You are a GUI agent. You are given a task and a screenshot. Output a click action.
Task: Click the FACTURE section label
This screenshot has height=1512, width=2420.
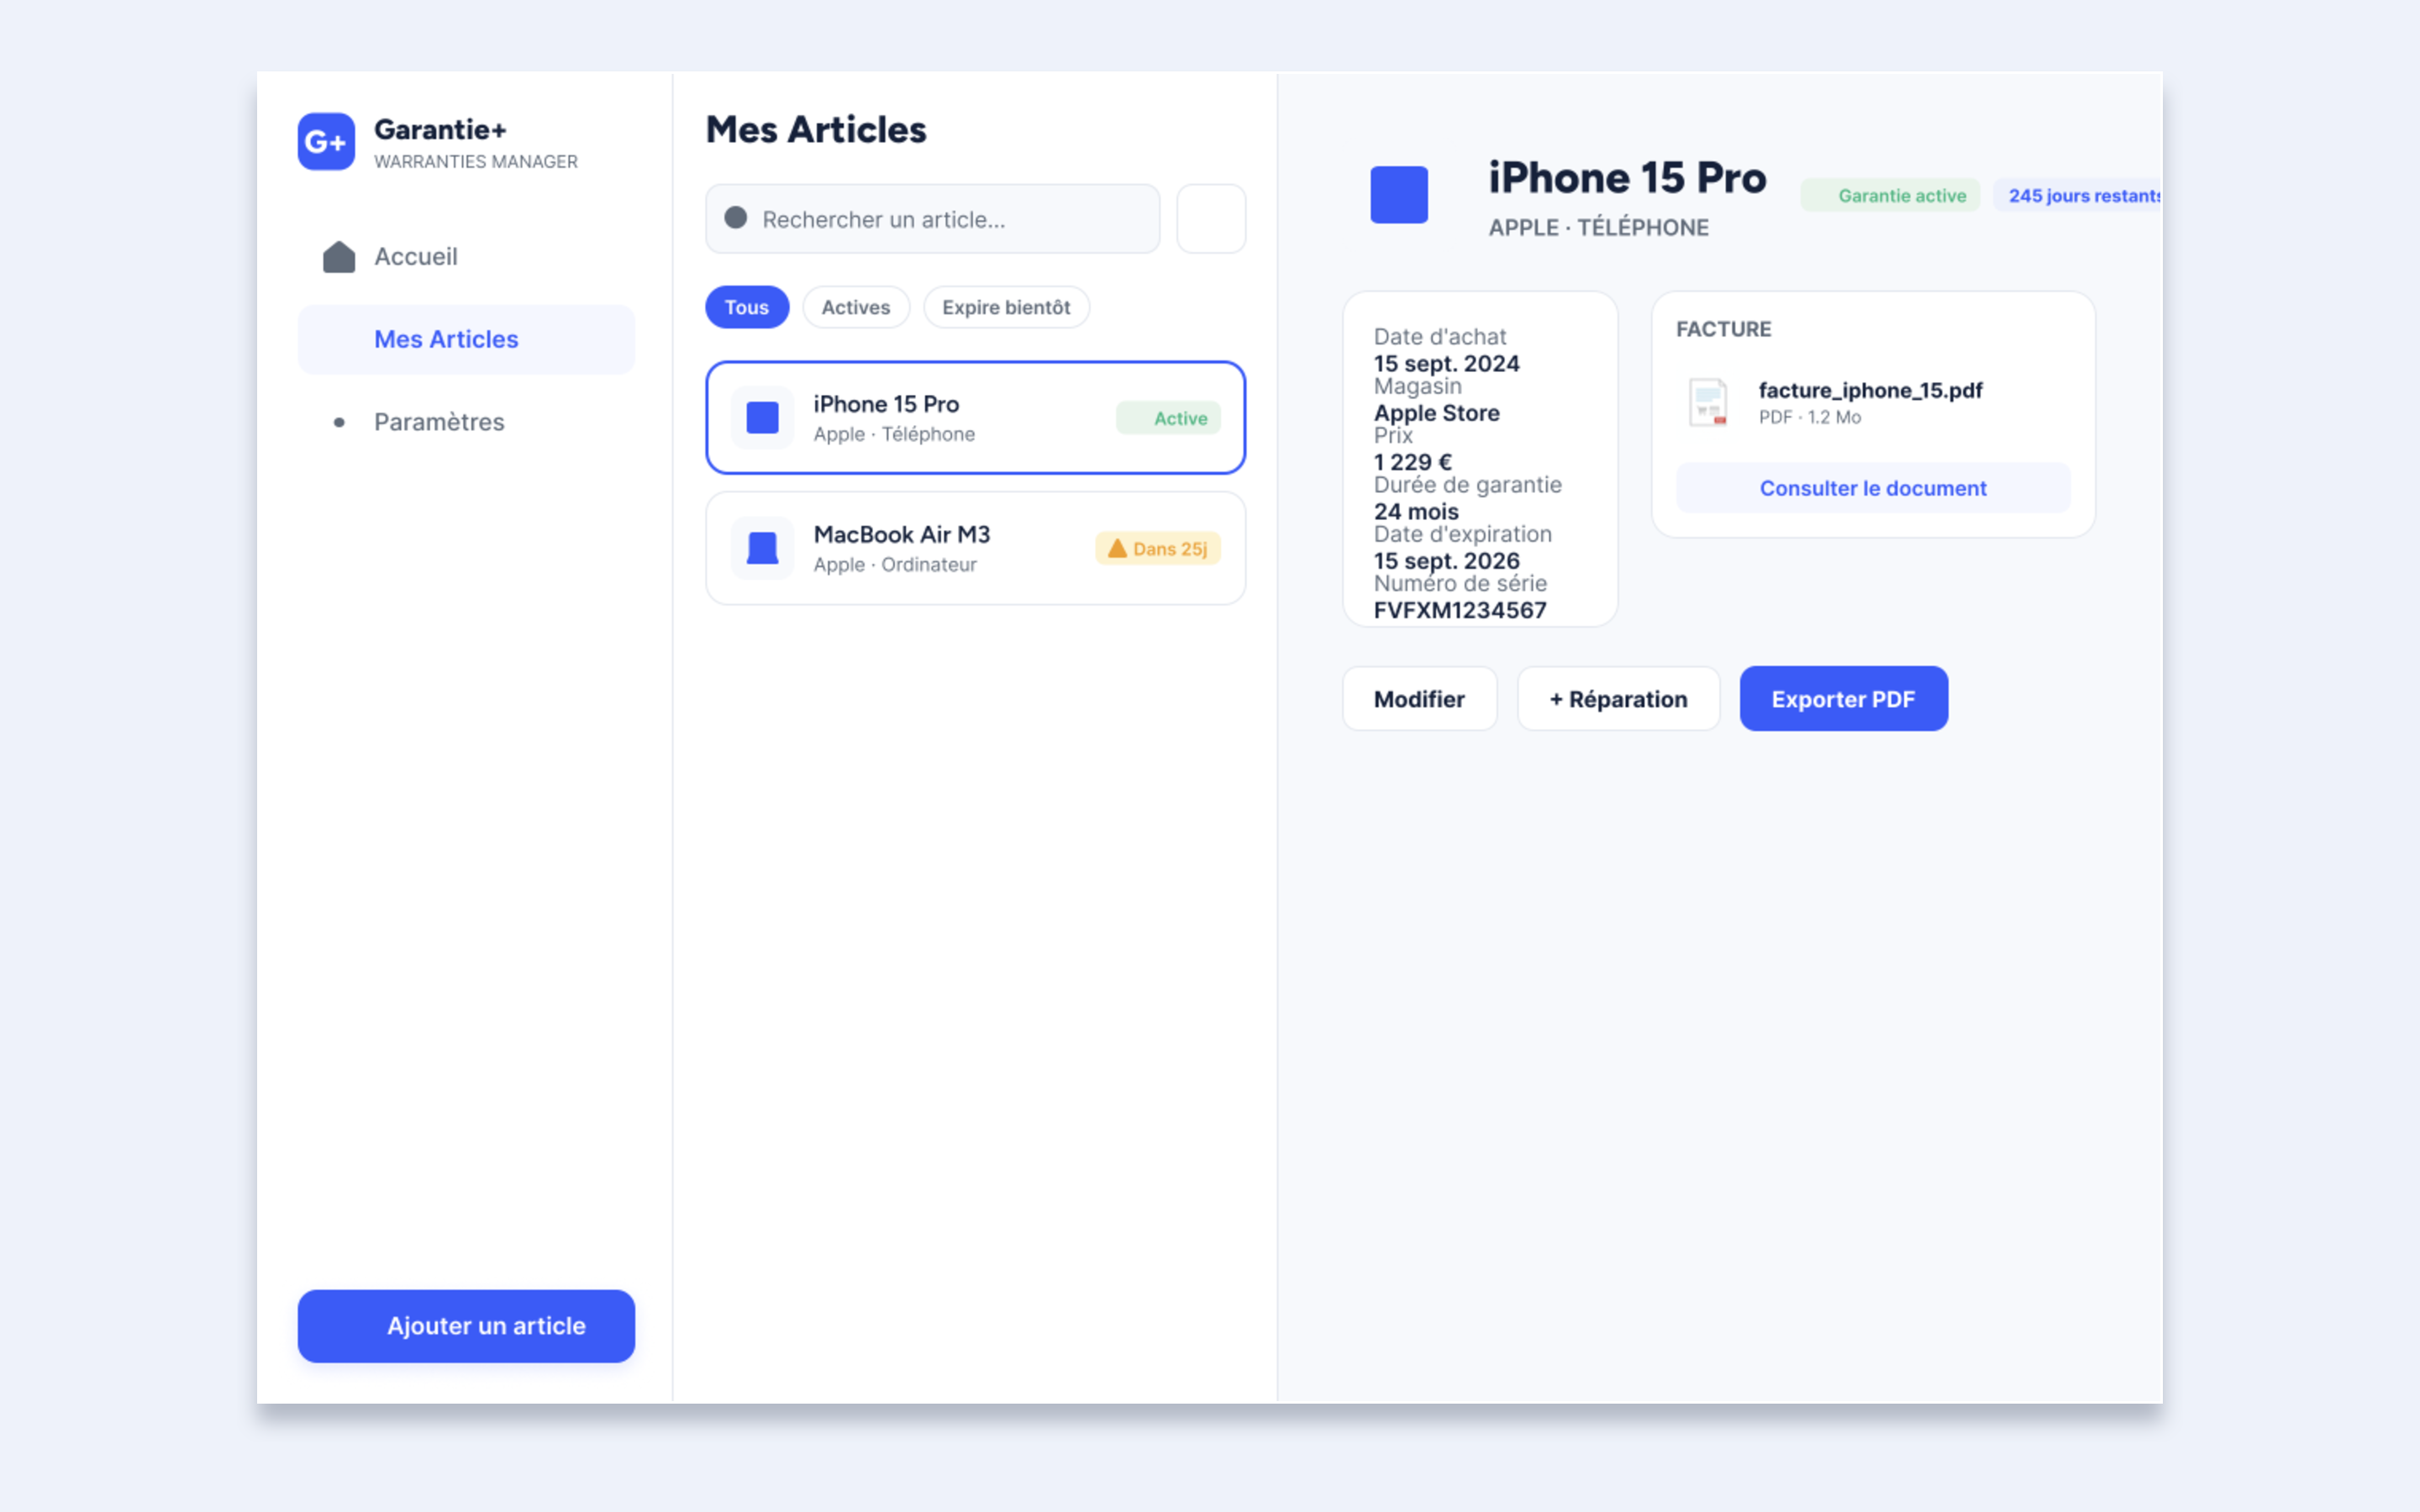(x=1723, y=329)
